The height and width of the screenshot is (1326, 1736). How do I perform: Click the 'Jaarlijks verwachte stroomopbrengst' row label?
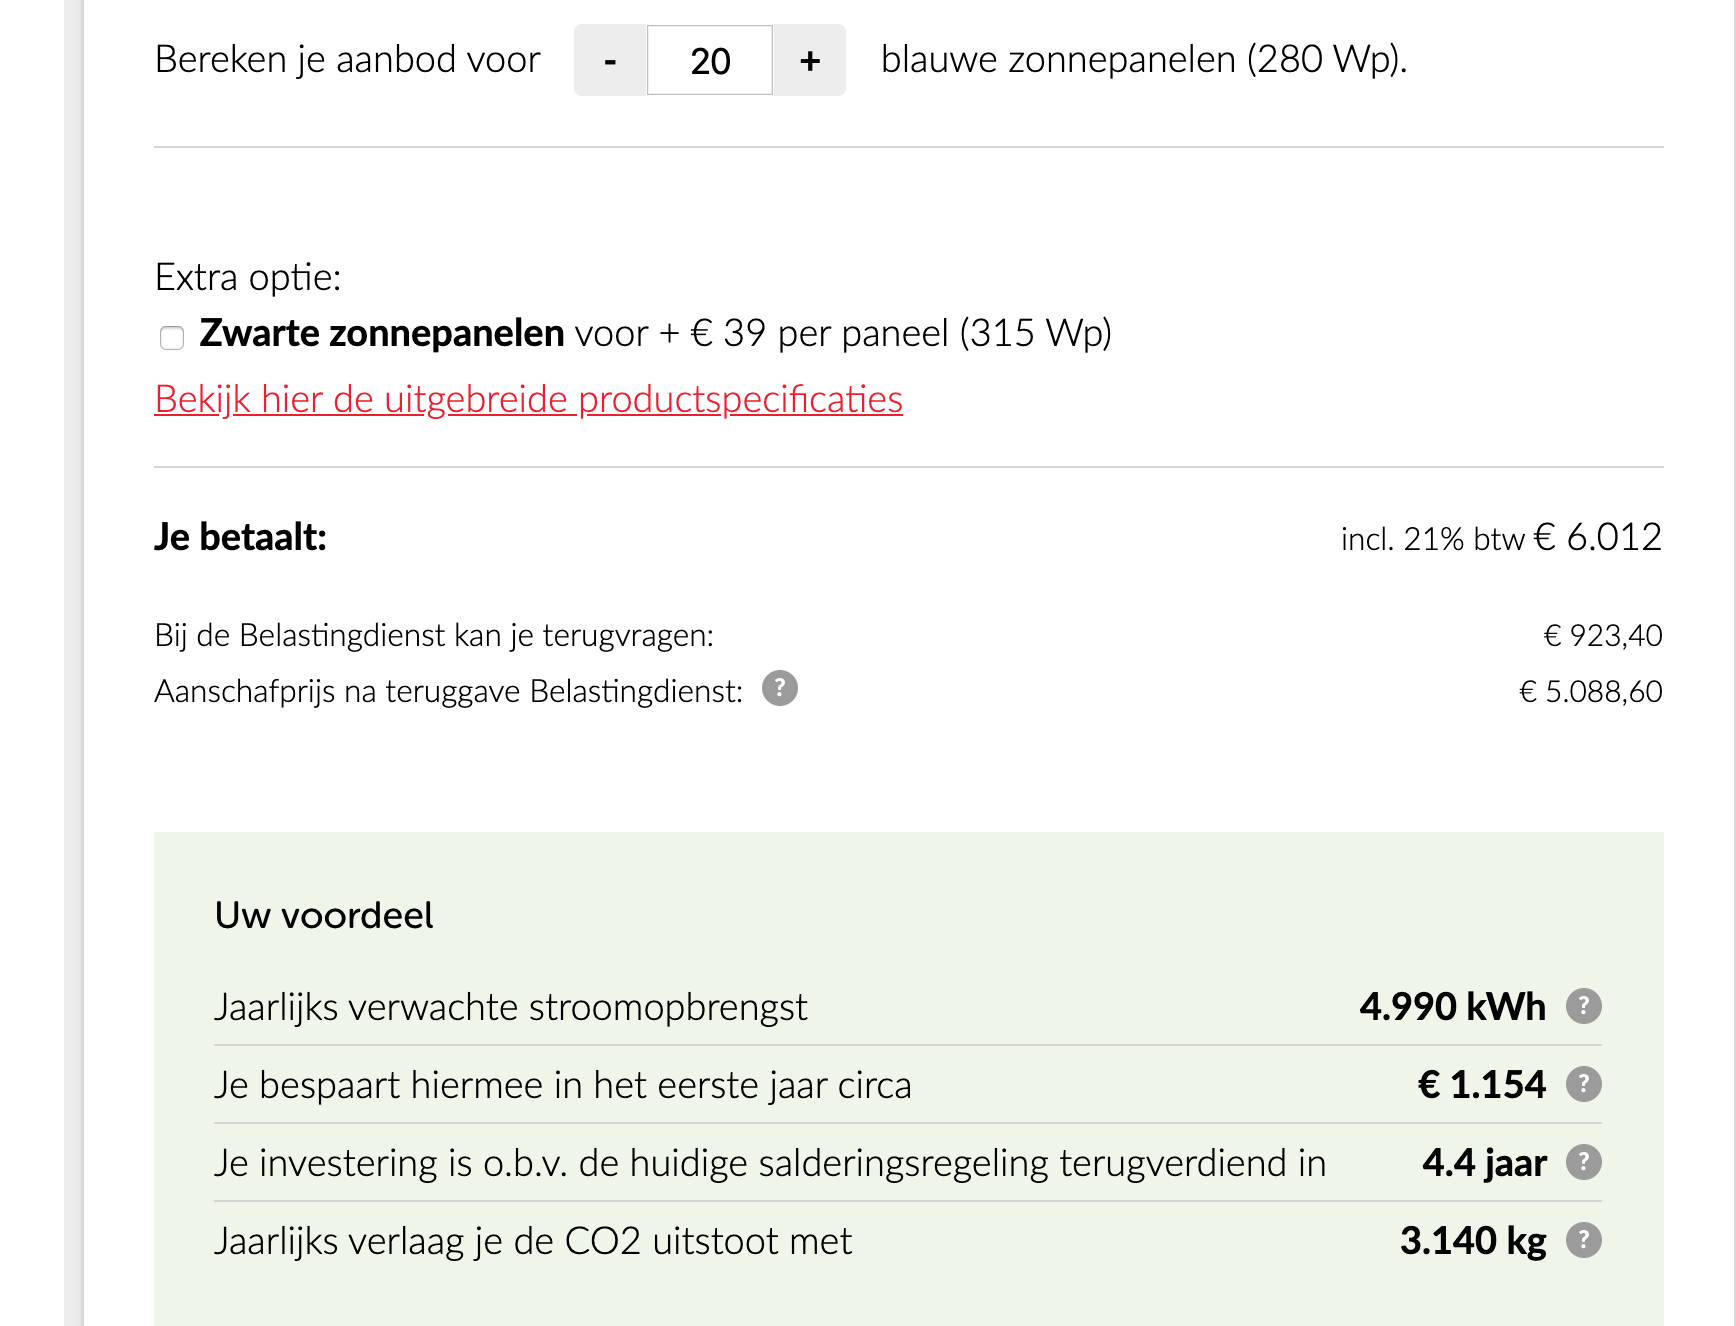(510, 1007)
